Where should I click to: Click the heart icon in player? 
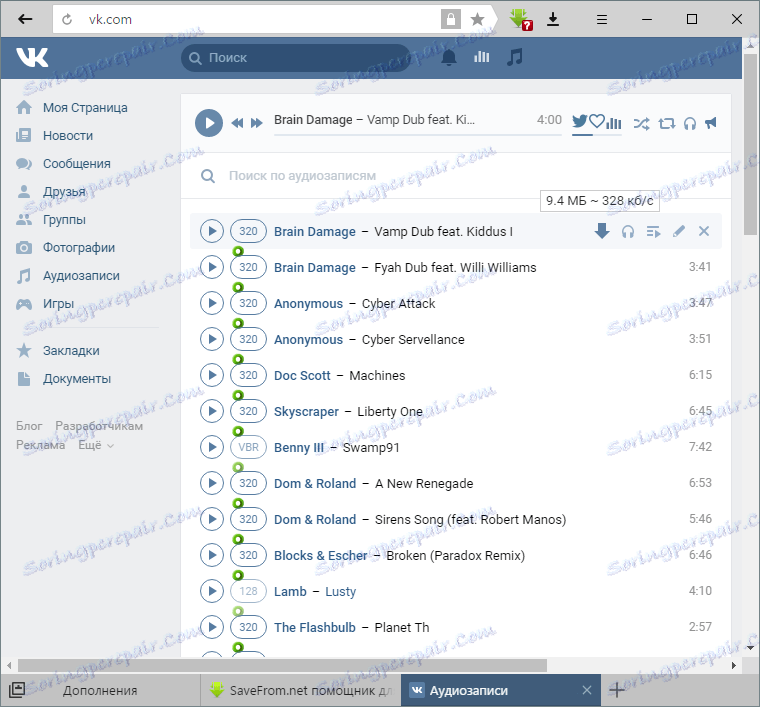pos(597,121)
